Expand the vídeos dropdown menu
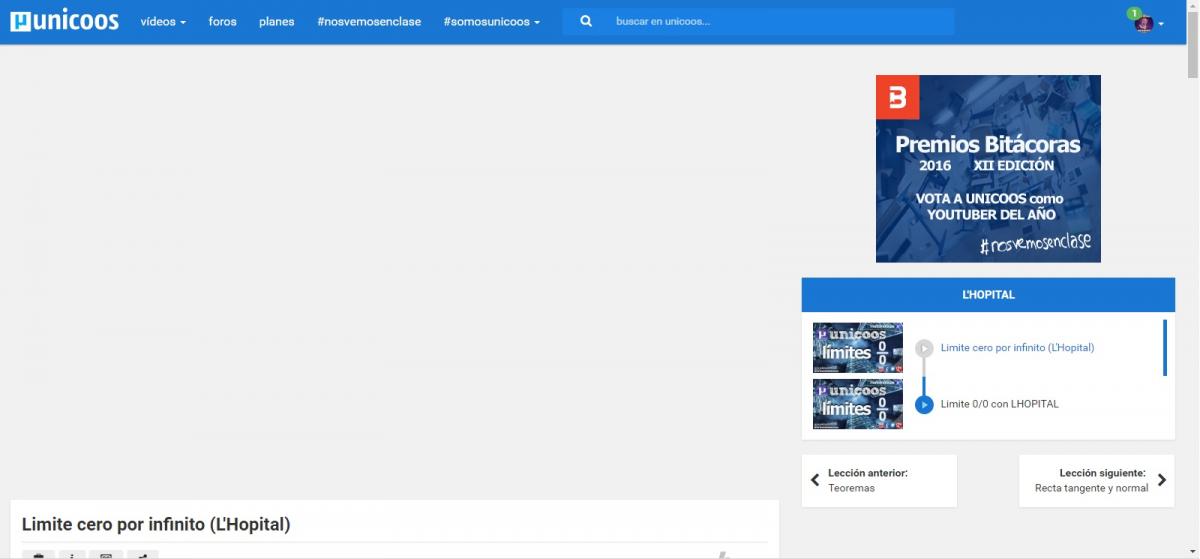 (163, 21)
